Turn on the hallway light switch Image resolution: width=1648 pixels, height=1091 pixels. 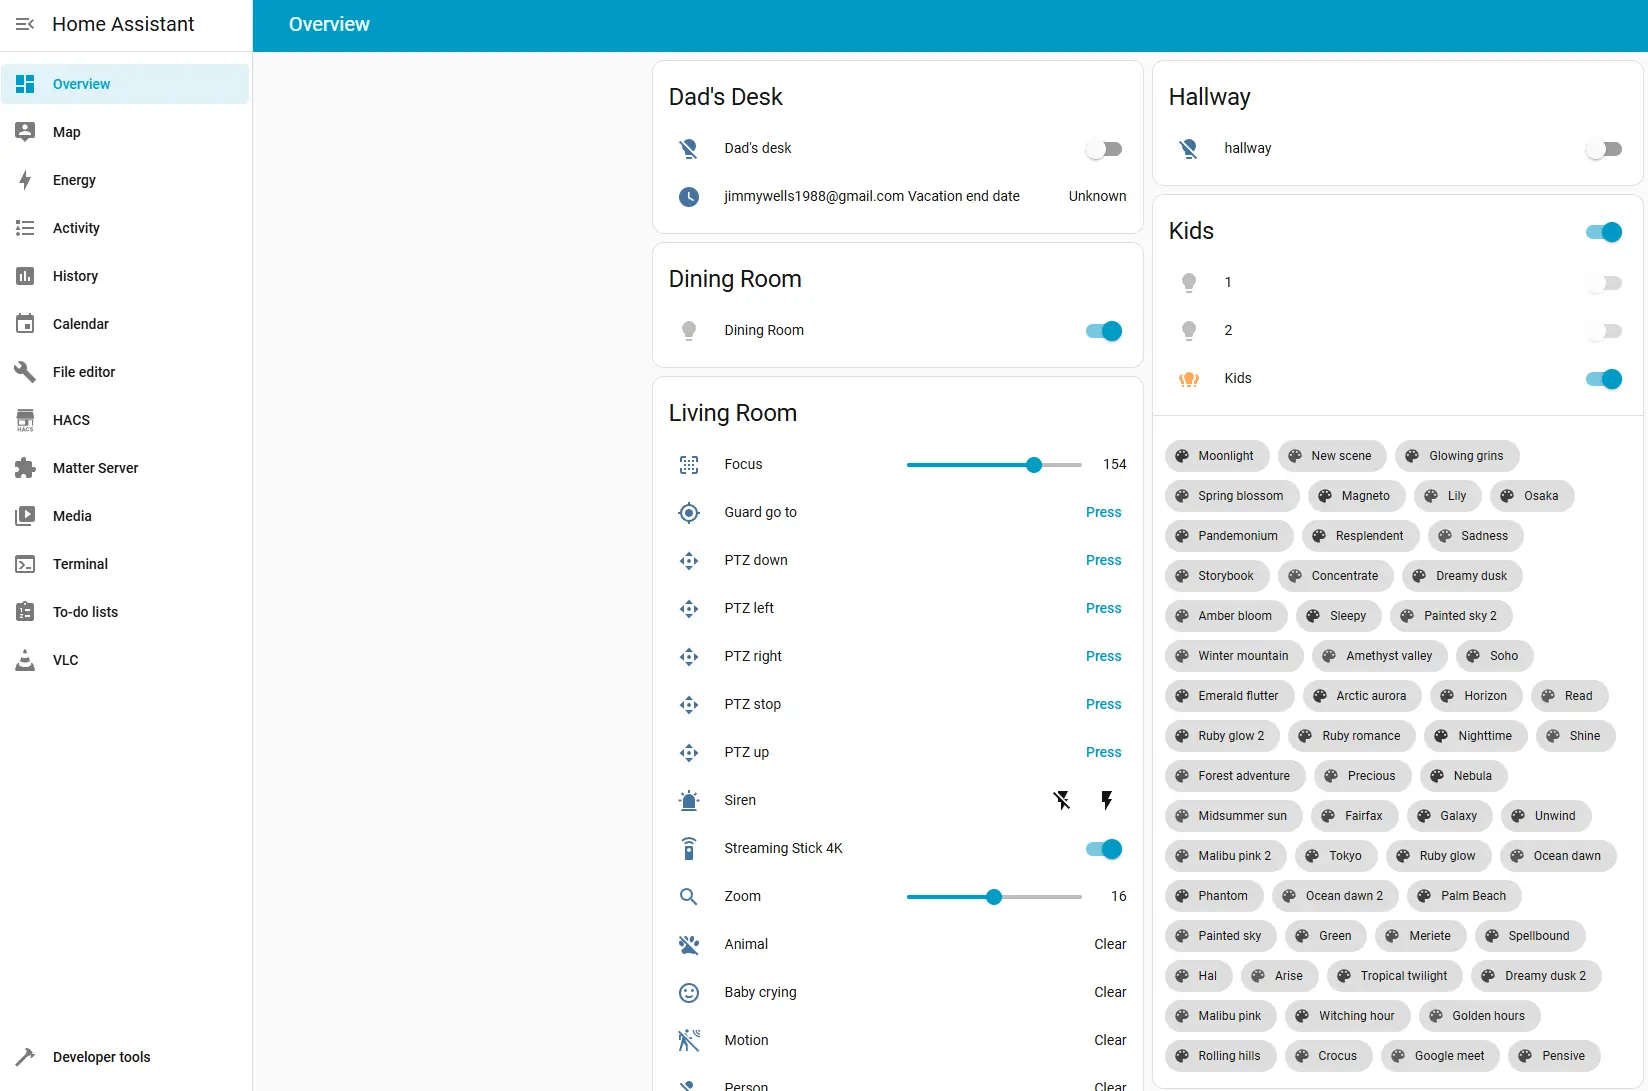(x=1604, y=149)
